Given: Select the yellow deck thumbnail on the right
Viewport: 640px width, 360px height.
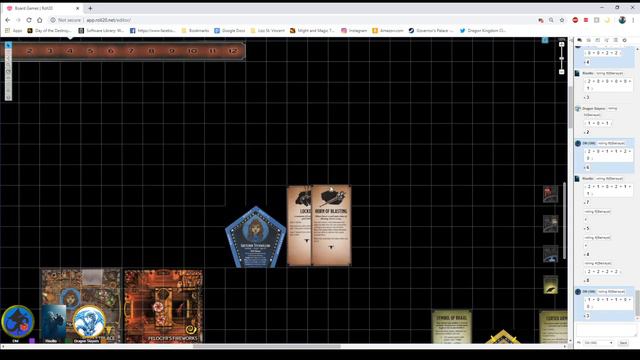Looking at the screenshot, I should pyautogui.click(x=551, y=284).
